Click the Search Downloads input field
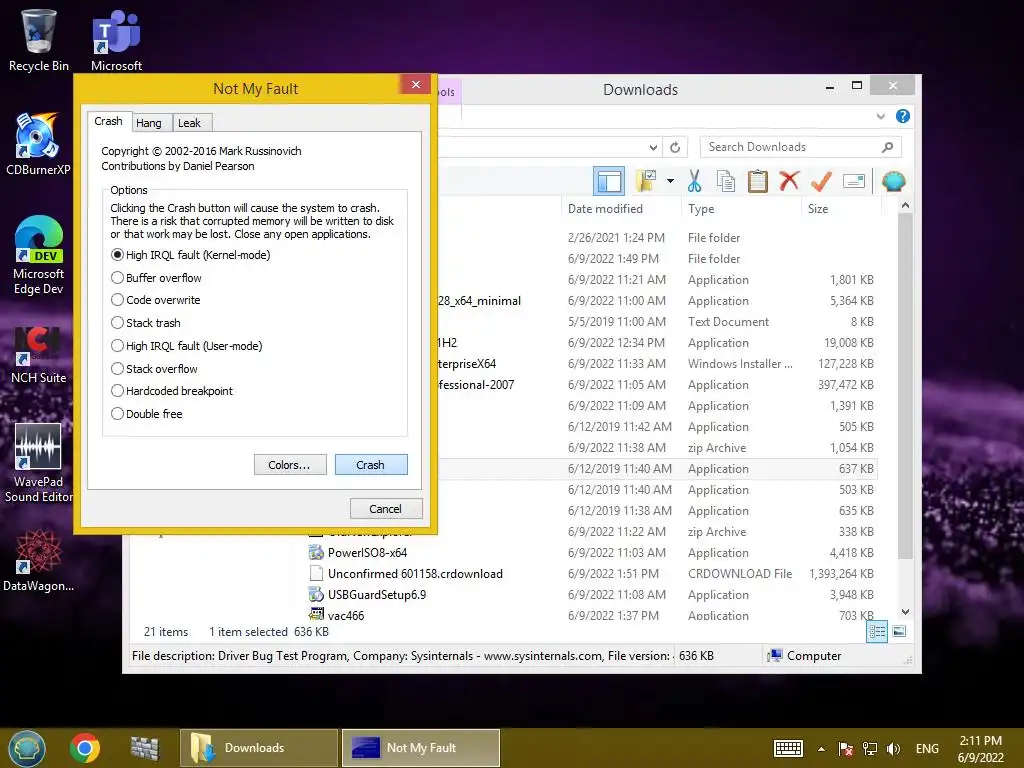Viewport: 1024px width, 768px height. 801,147
